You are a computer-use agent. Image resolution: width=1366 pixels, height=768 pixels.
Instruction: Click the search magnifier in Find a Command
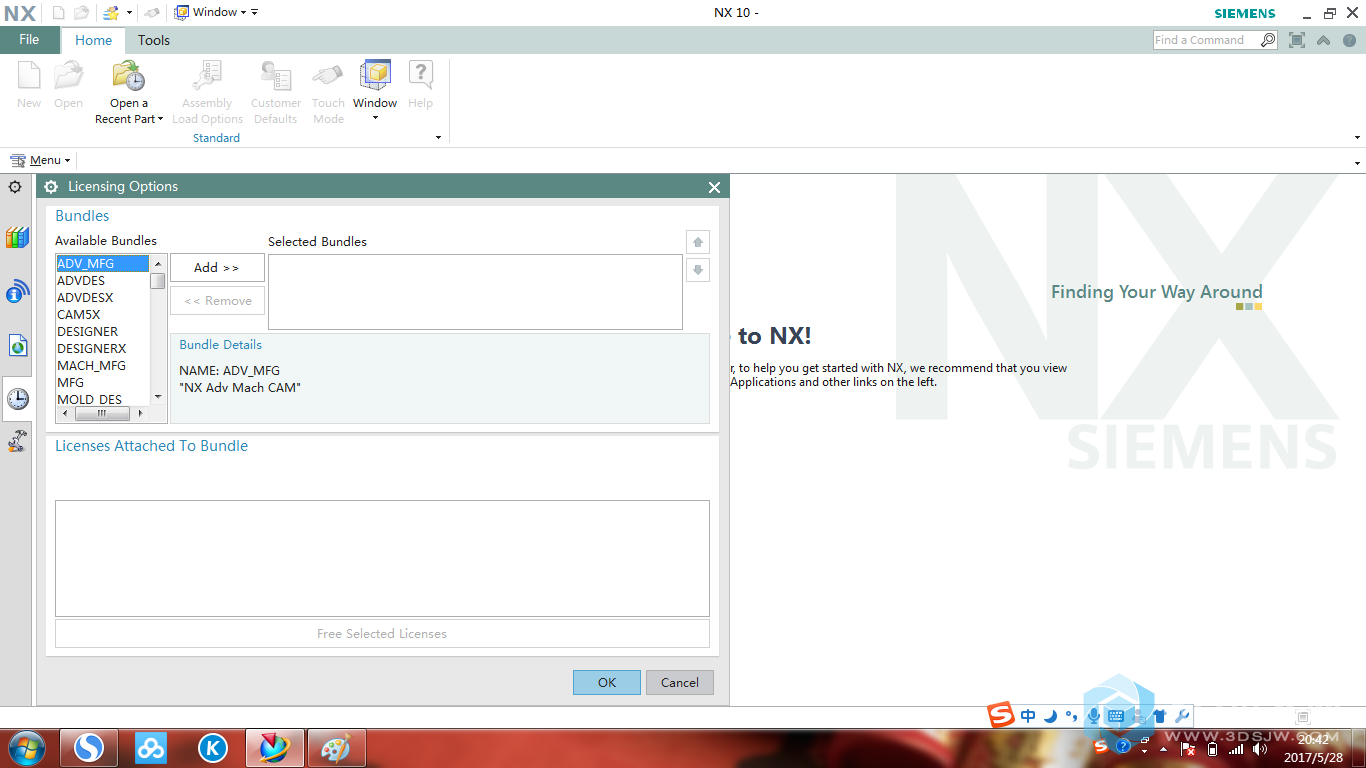[1268, 40]
